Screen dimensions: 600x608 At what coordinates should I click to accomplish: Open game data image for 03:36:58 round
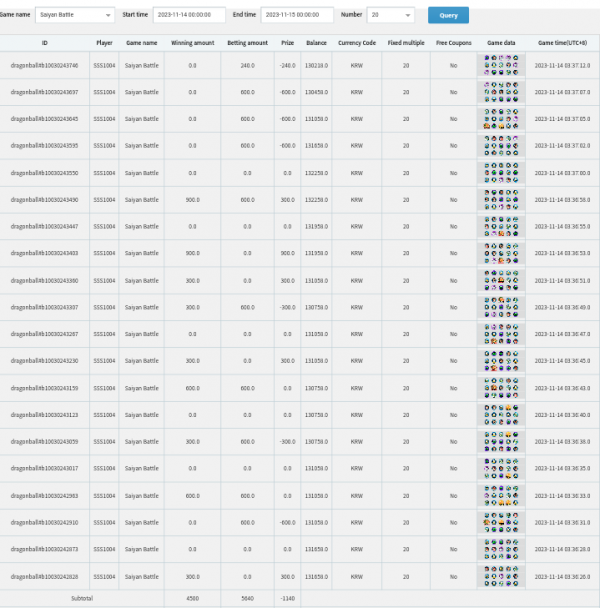click(501, 199)
